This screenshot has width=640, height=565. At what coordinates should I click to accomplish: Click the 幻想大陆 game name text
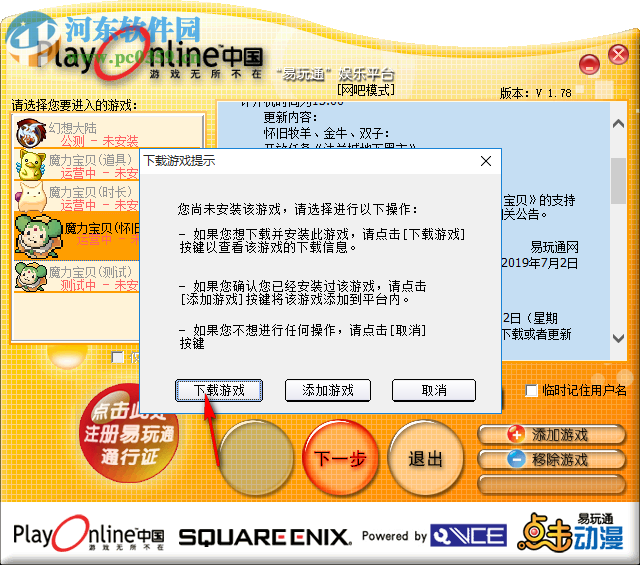click(x=73, y=128)
